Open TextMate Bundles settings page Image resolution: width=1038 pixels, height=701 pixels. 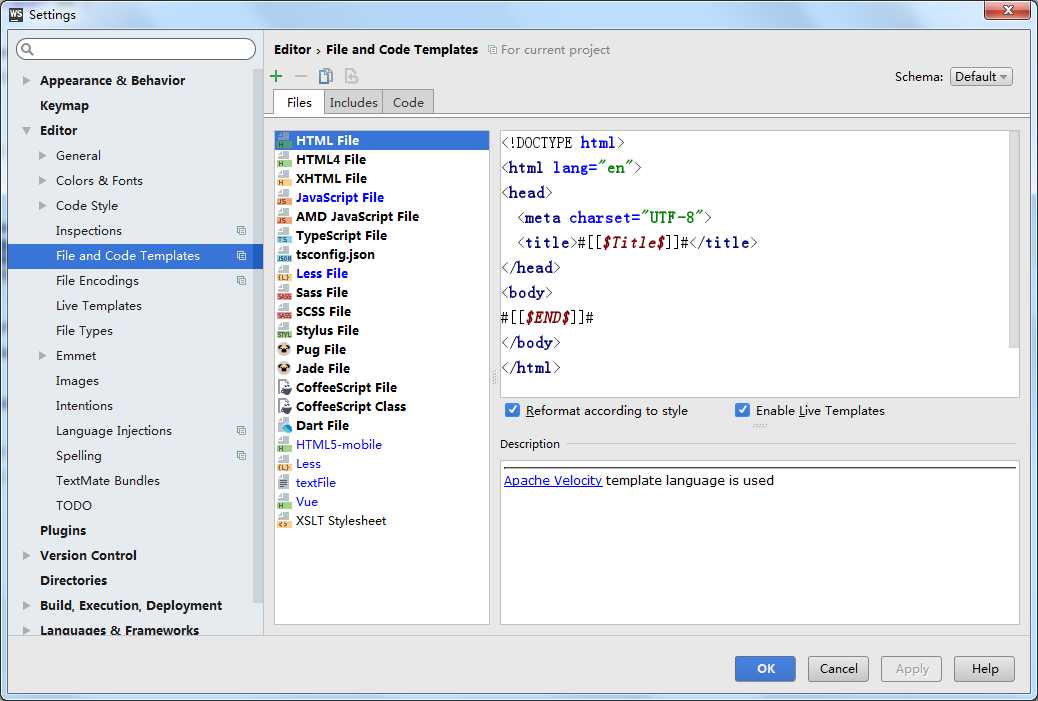pos(107,481)
